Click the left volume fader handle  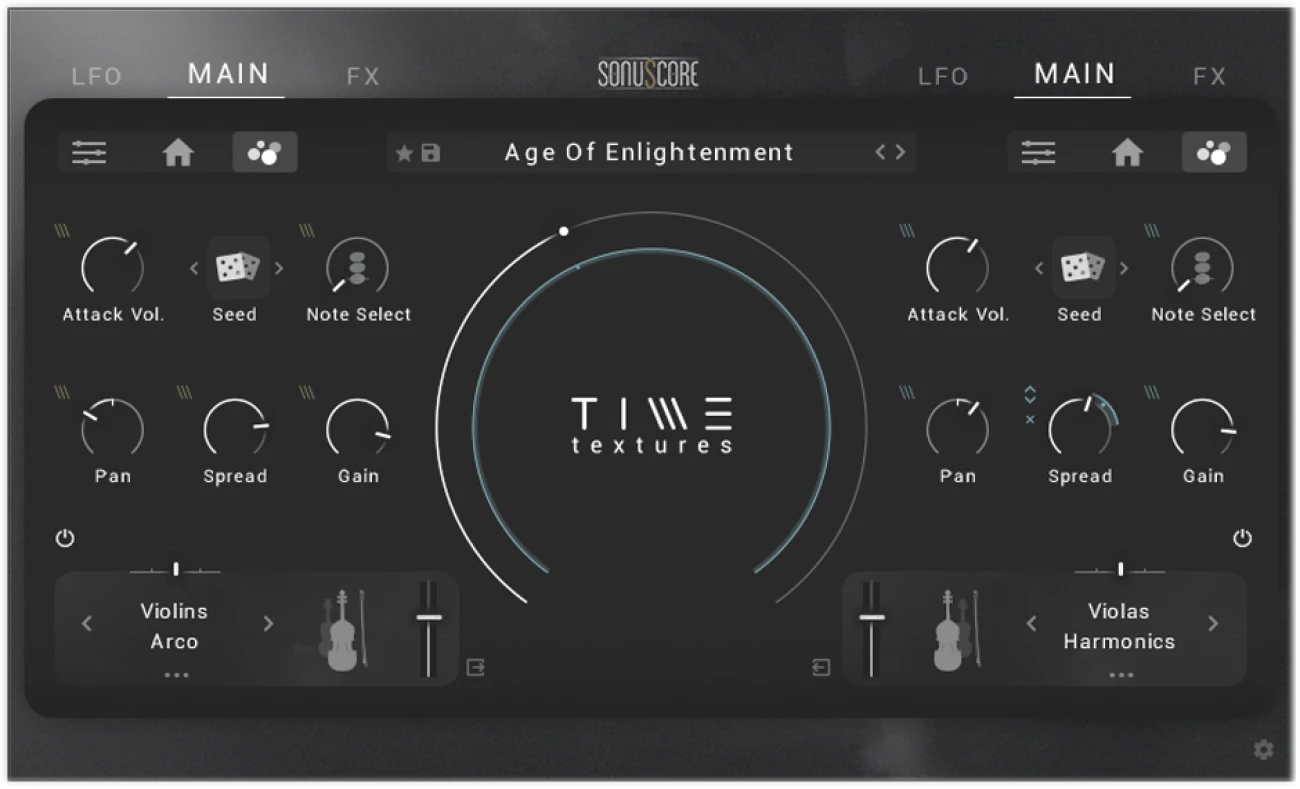[x=429, y=617]
